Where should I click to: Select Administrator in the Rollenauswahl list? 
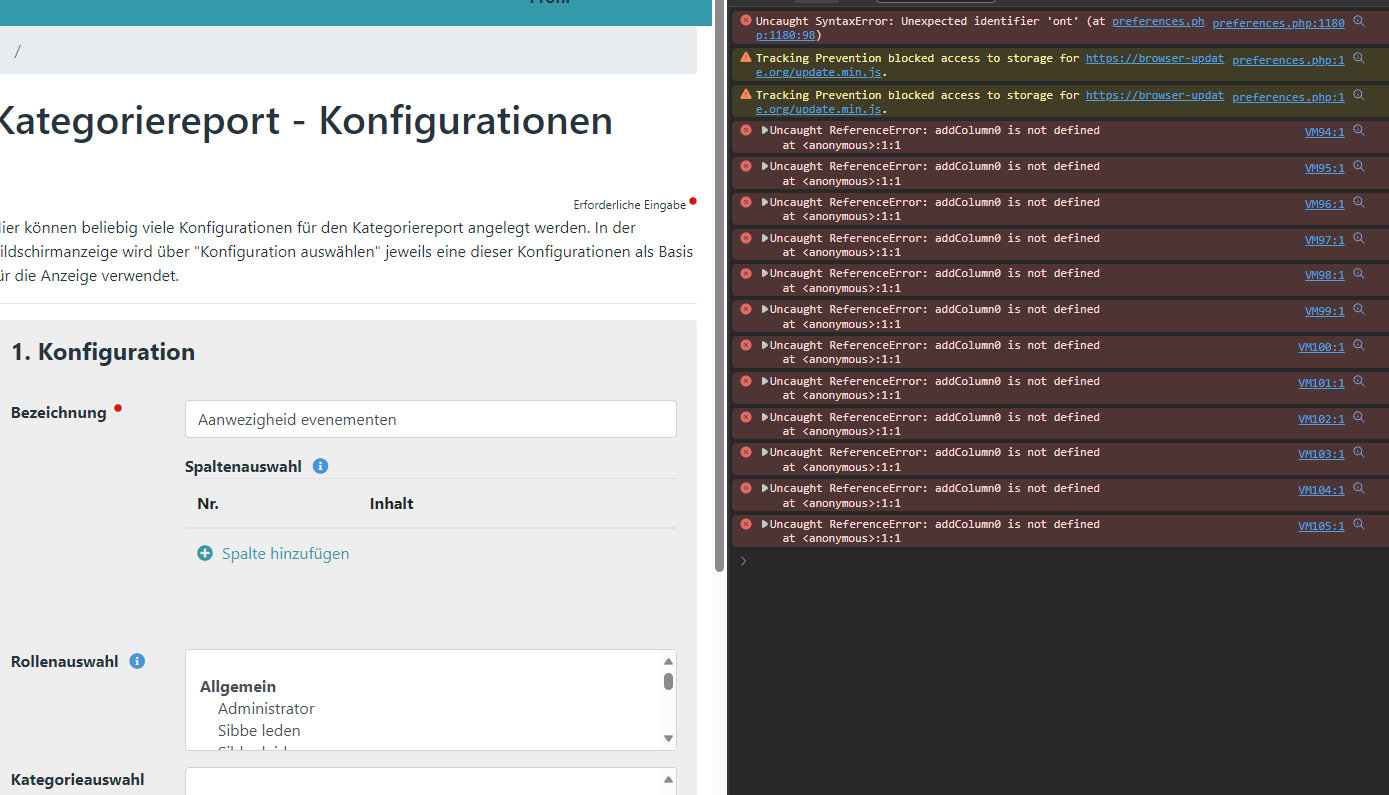pyautogui.click(x=266, y=707)
